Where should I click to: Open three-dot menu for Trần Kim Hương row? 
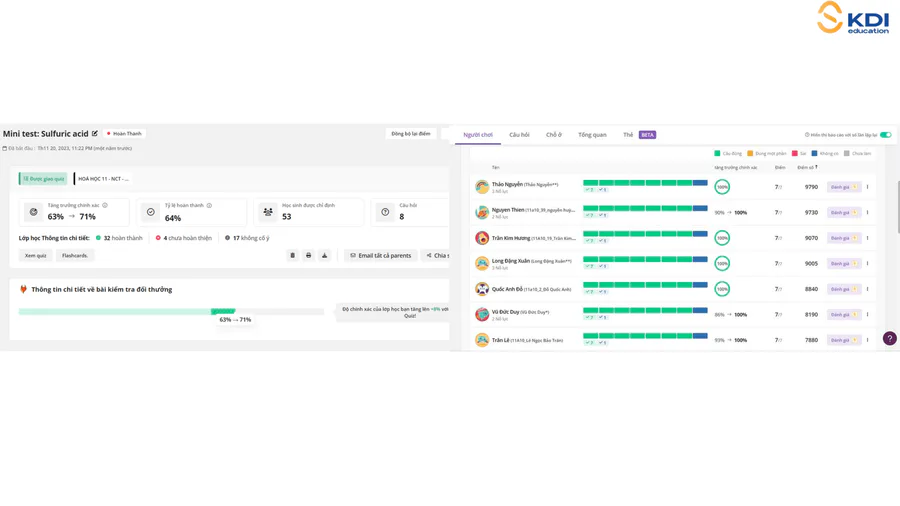867,238
